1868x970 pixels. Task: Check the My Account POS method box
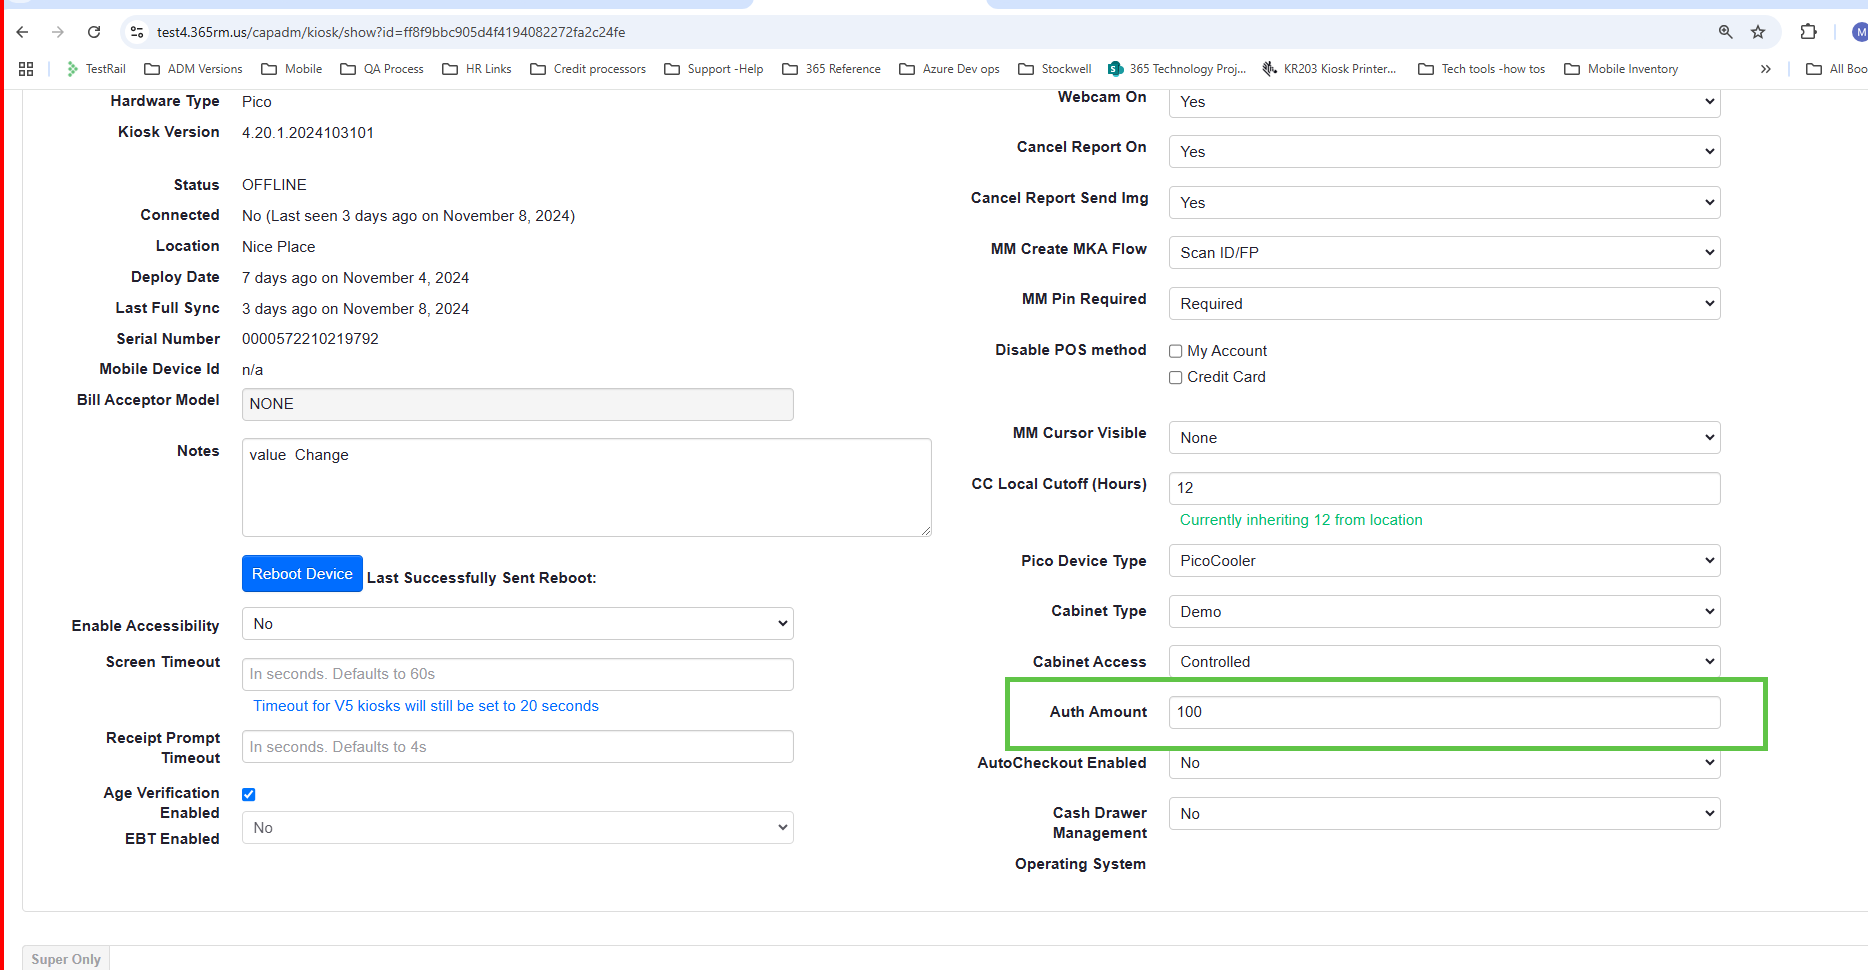1176,351
